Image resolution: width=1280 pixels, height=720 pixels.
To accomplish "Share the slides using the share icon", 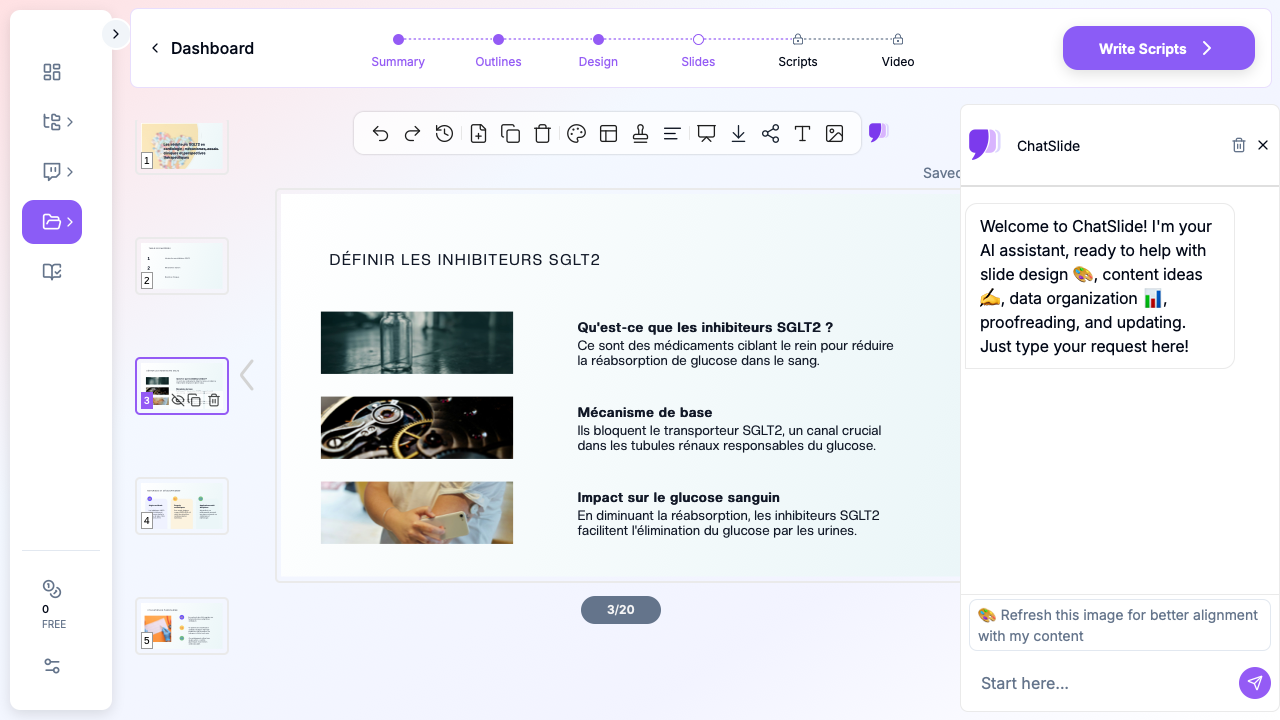I will tap(770, 134).
